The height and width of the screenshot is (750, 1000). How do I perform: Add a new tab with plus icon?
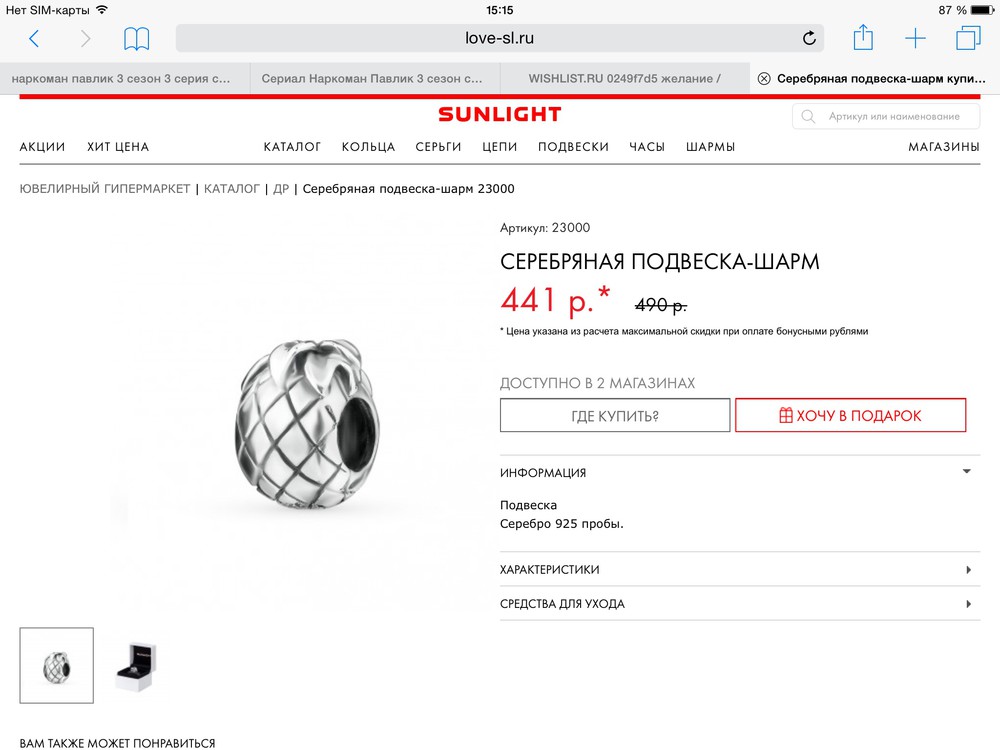[x=915, y=38]
